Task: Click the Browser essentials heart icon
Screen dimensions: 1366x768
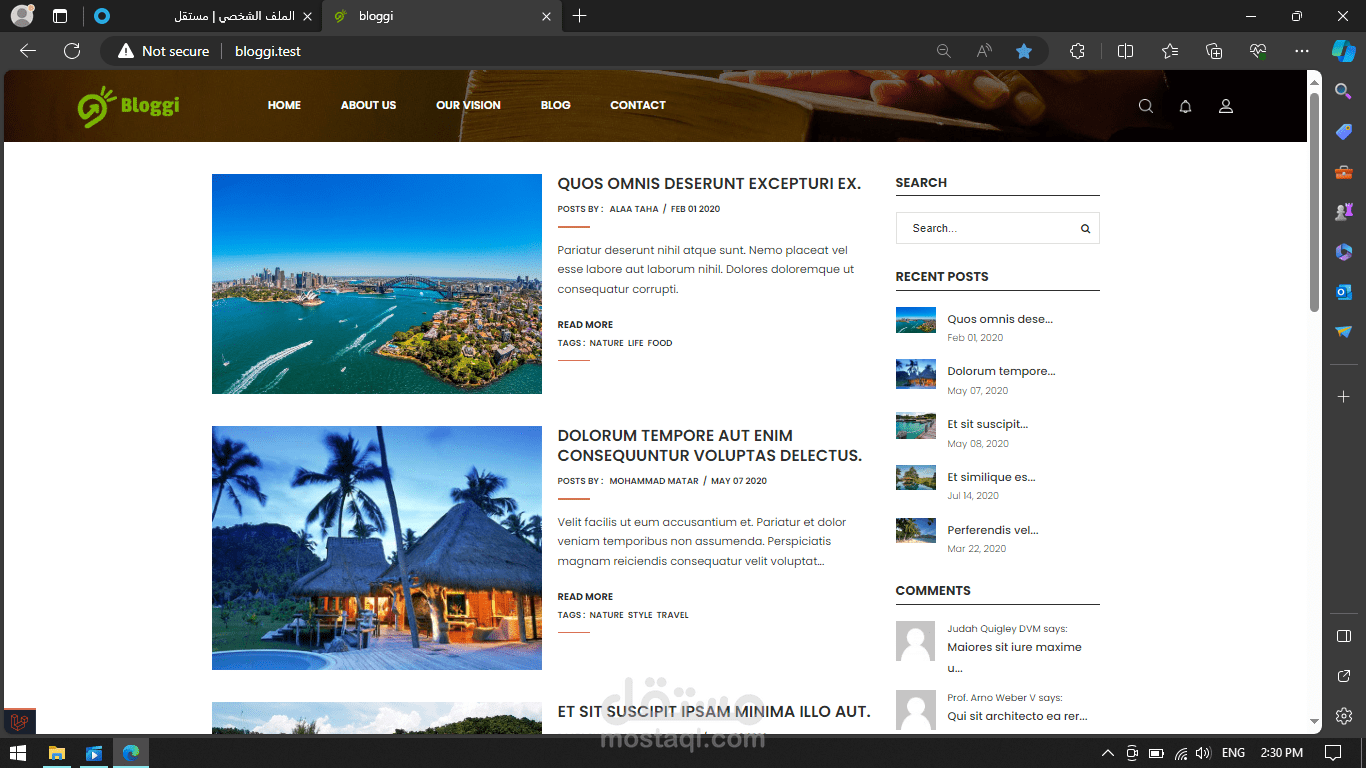Action: pyautogui.click(x=1258, y=51)
